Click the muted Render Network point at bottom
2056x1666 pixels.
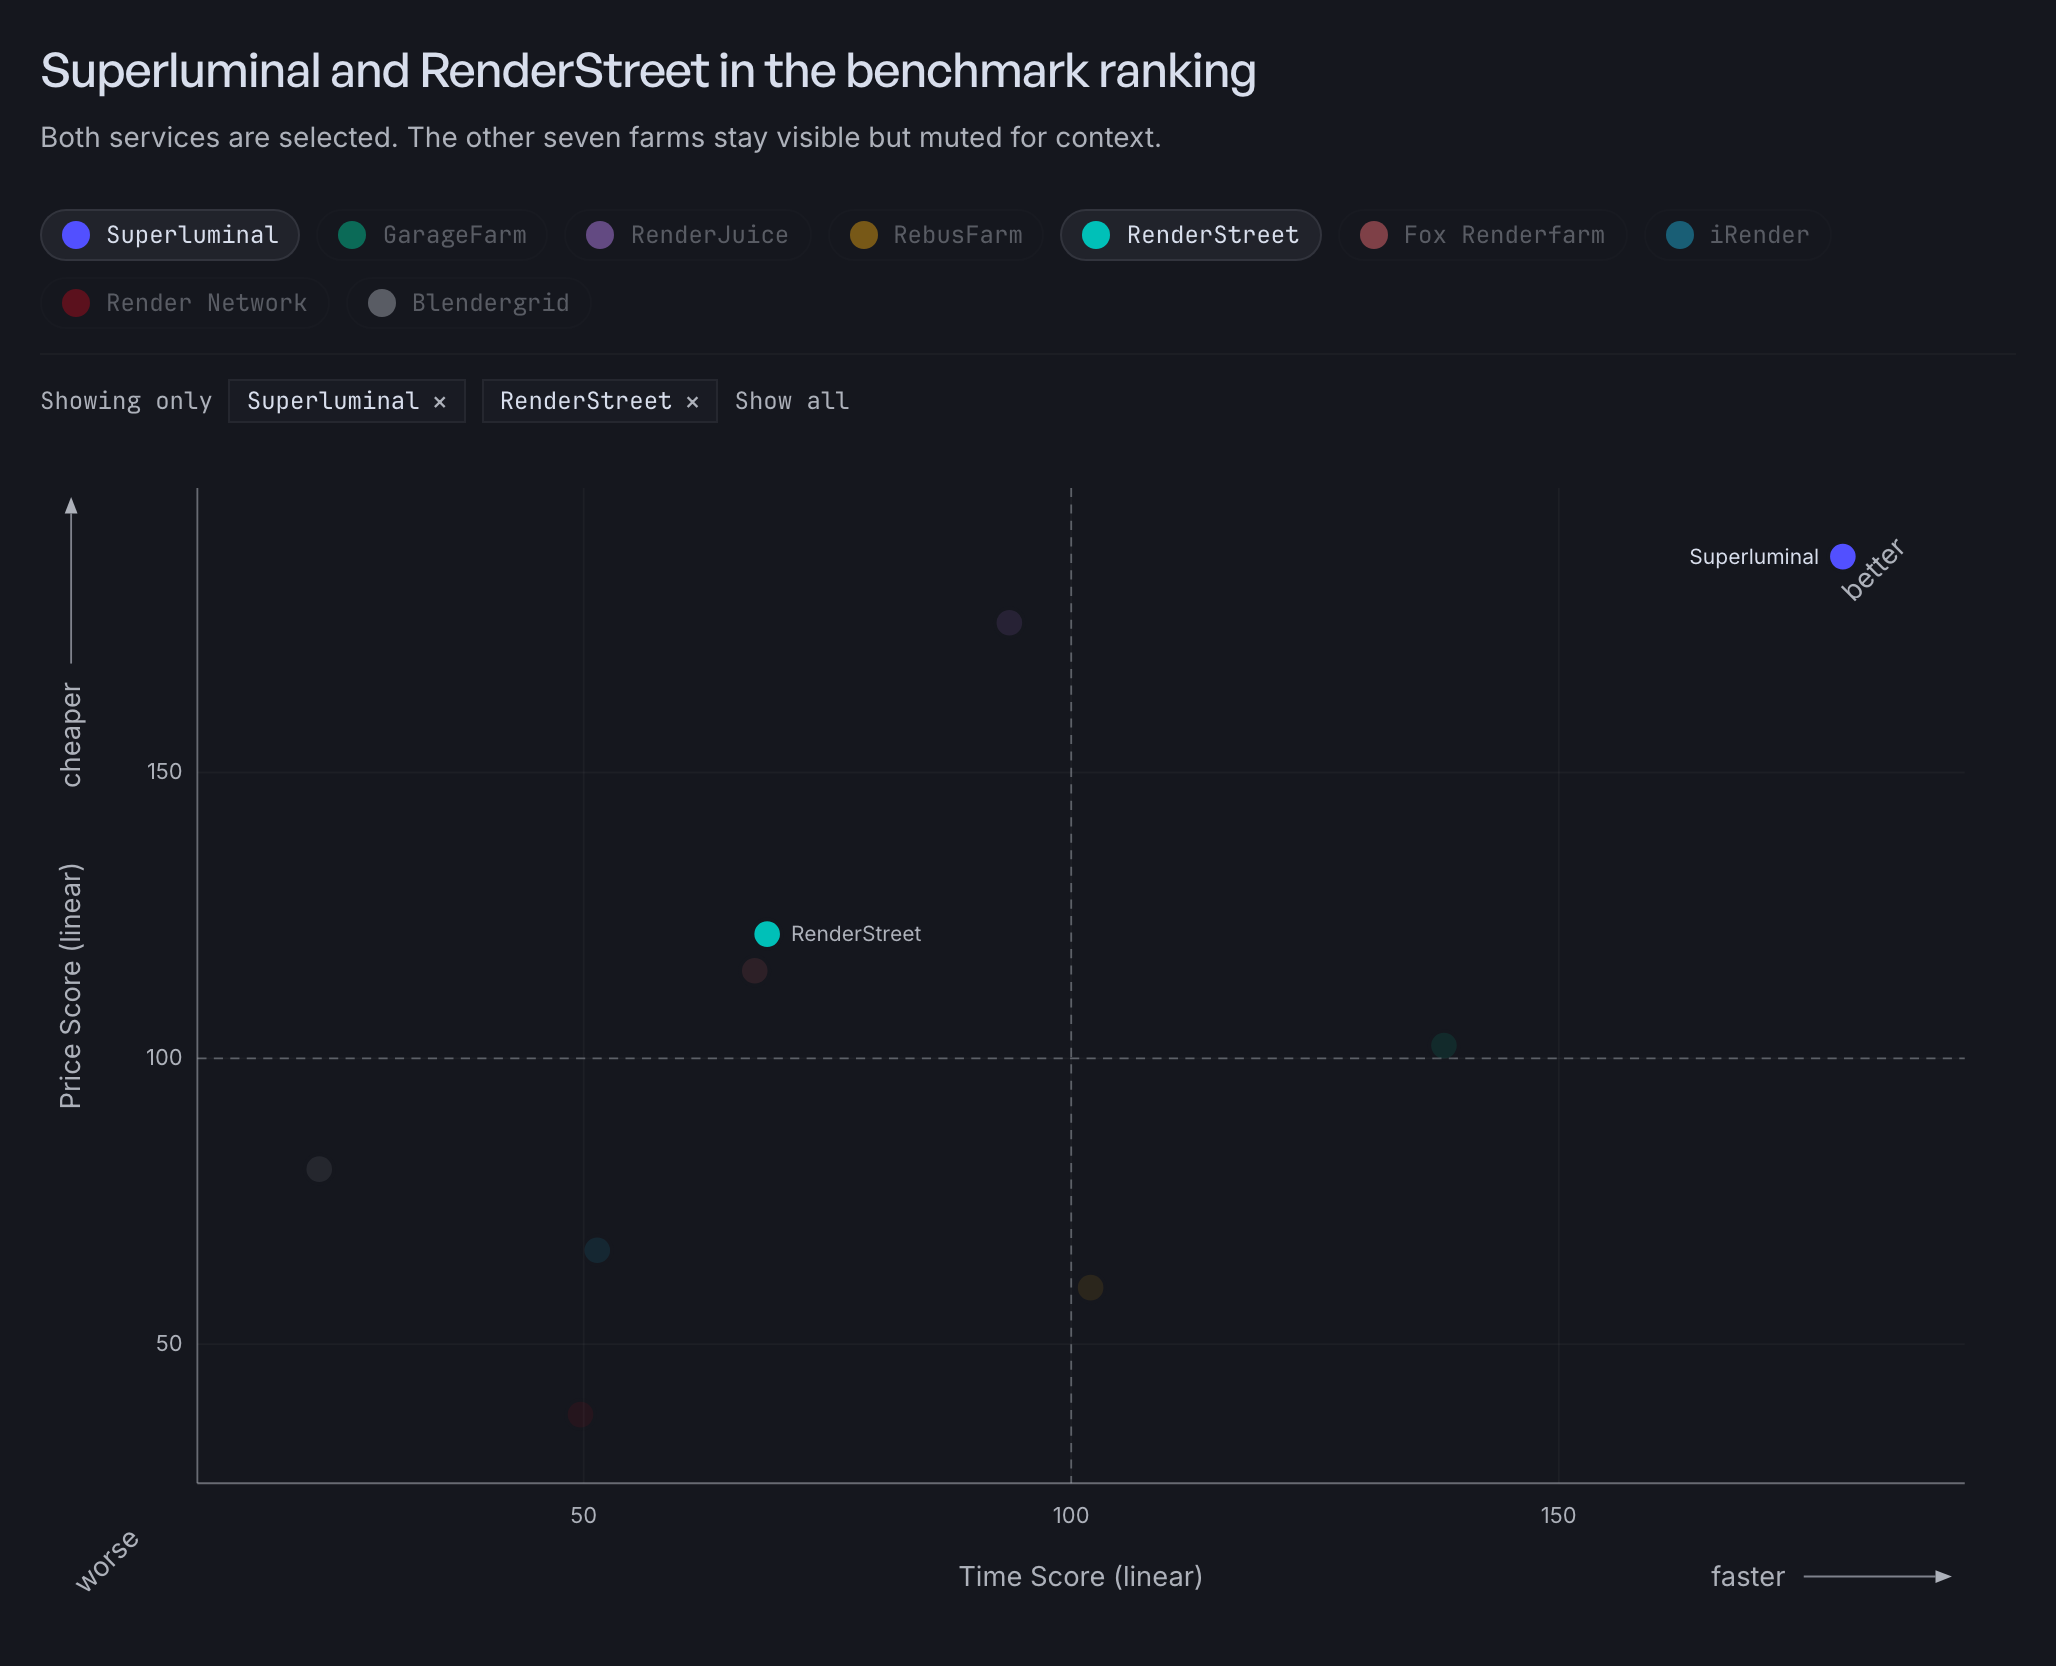[580, 1415]
